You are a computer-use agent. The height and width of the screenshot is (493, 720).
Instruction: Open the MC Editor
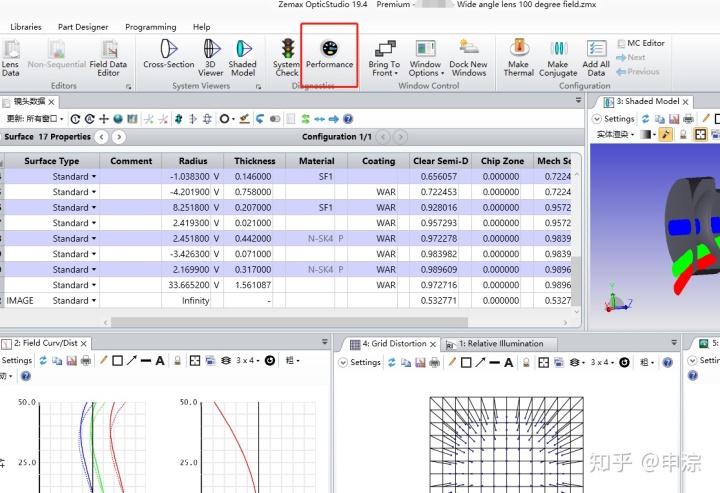640,43
